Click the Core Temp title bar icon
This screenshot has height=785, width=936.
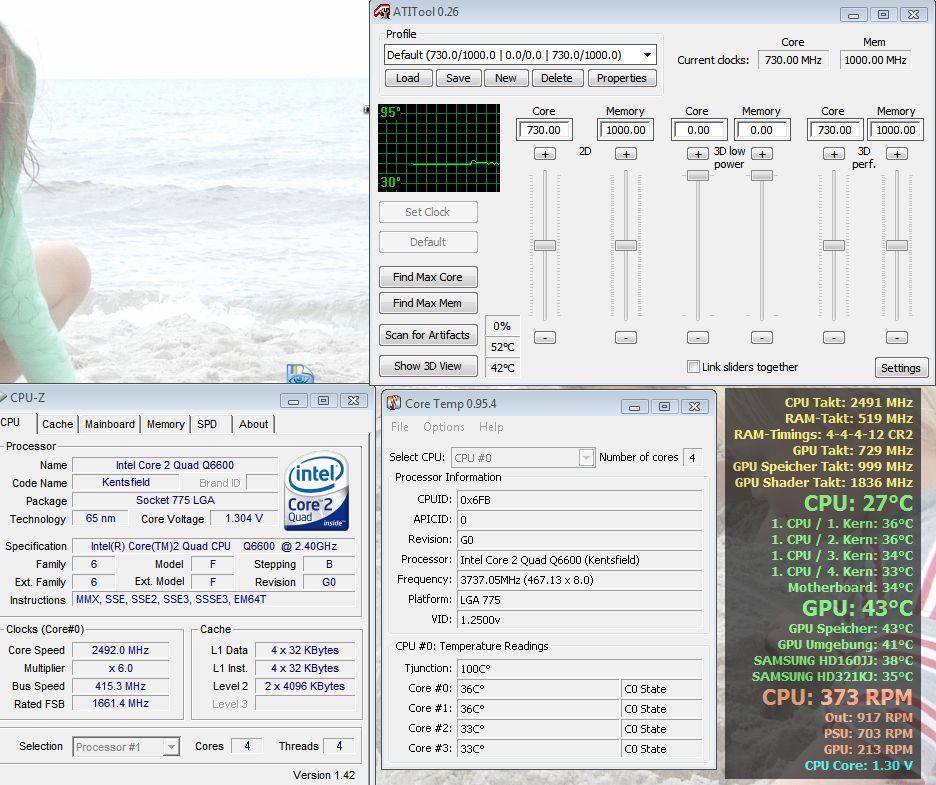pyautogui.click(x=393, y=403)
